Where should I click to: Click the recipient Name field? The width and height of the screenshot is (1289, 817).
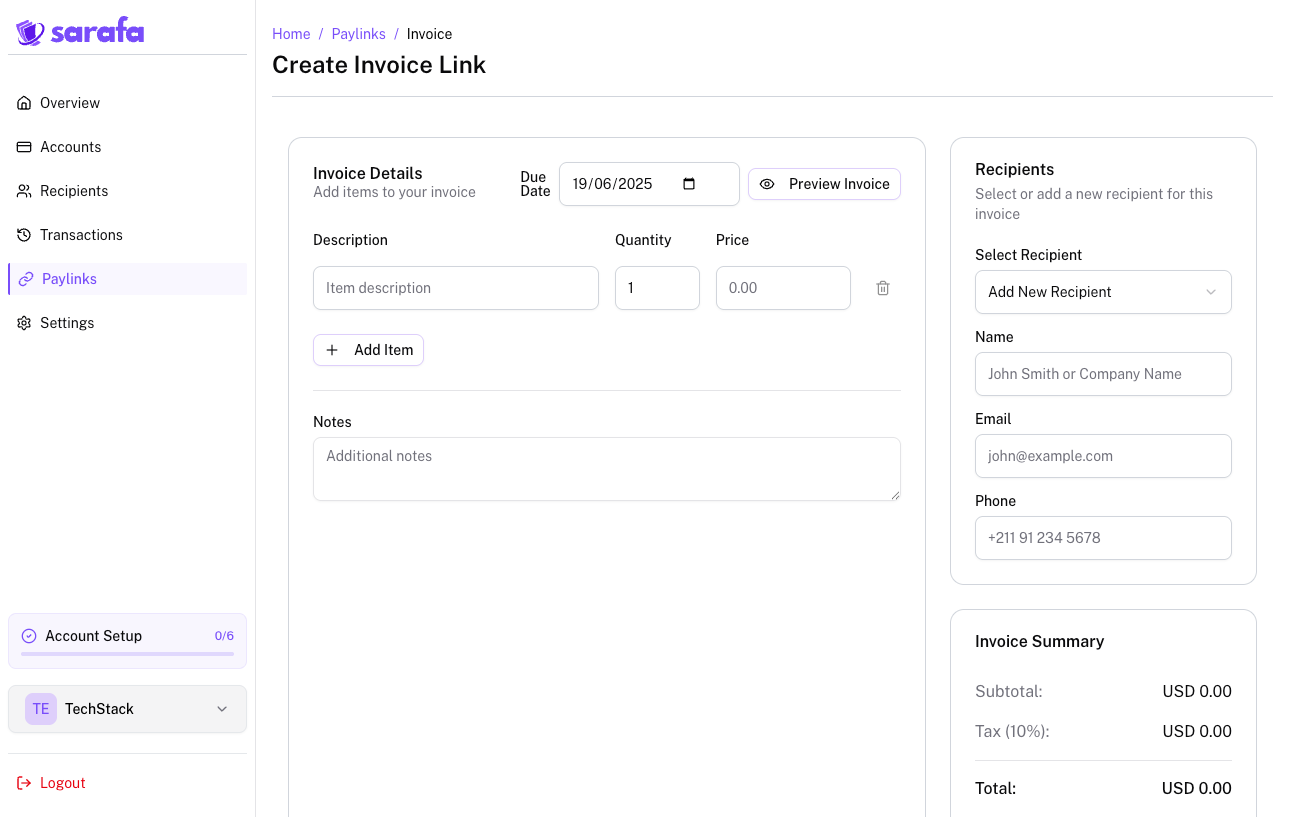[1103, 374]
